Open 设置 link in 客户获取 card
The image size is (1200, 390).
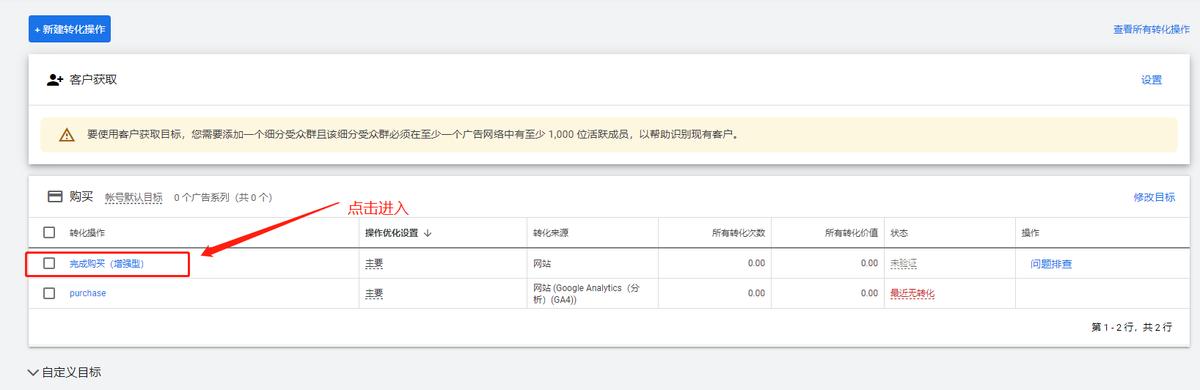click(1151, 80)
